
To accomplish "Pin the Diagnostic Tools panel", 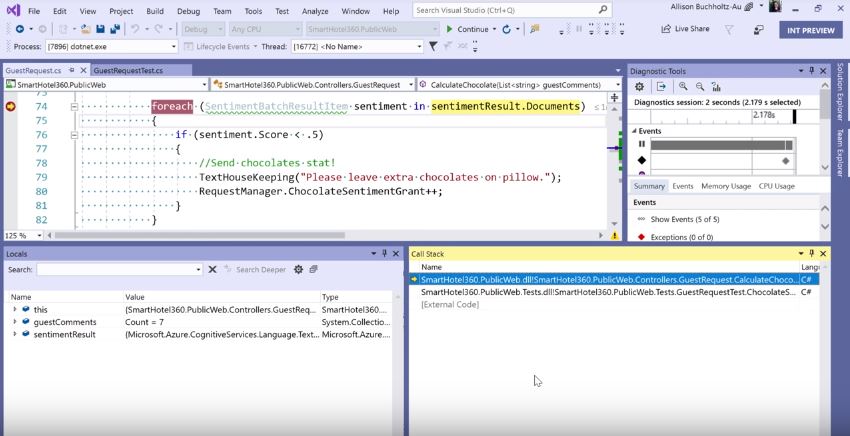I will [812, 70].
